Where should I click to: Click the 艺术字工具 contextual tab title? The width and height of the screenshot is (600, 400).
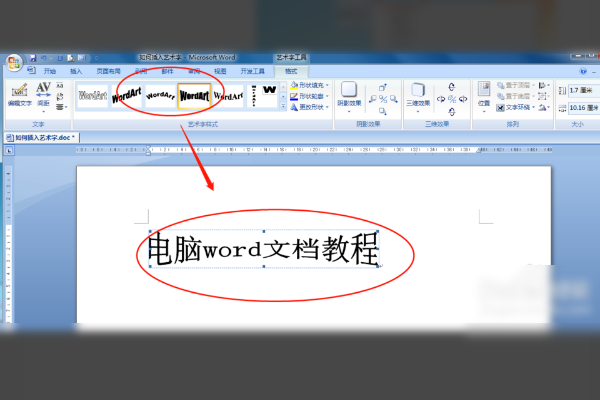point(291,57)
